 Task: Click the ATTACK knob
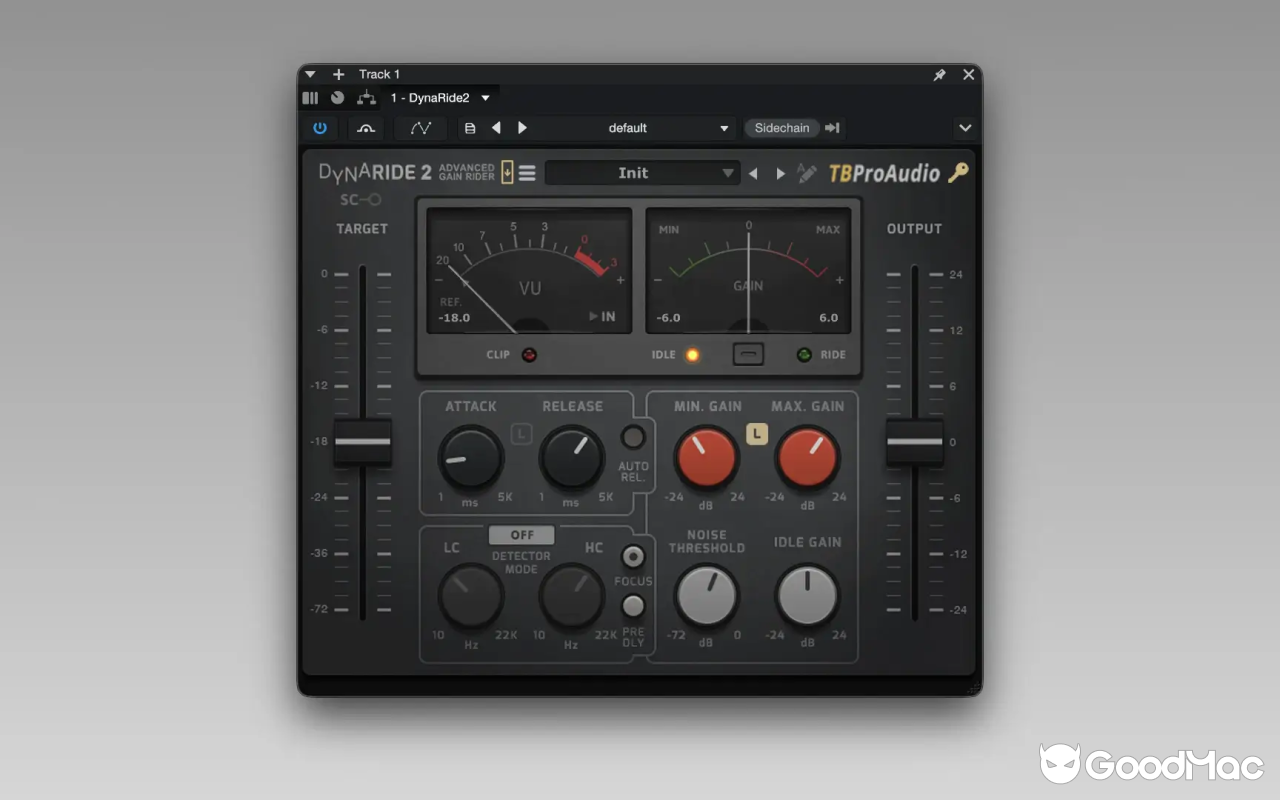[470, 458]
